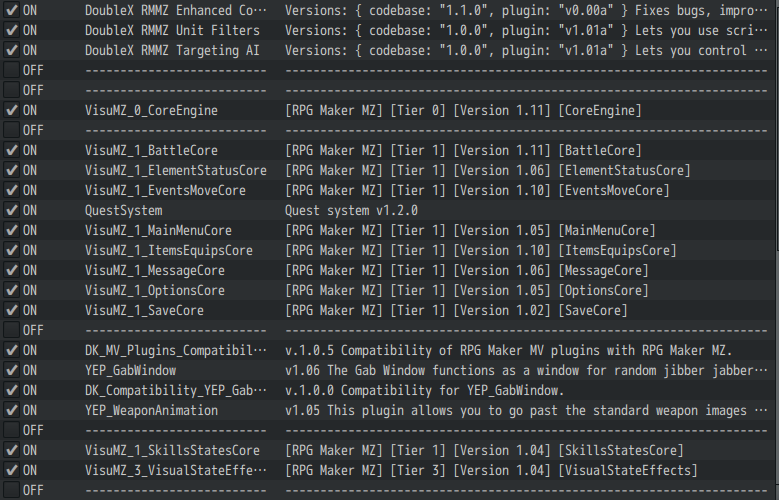Click the v1.06 Gab Window description
Viewport: 779px width, 500px height.
click(526, 370)
